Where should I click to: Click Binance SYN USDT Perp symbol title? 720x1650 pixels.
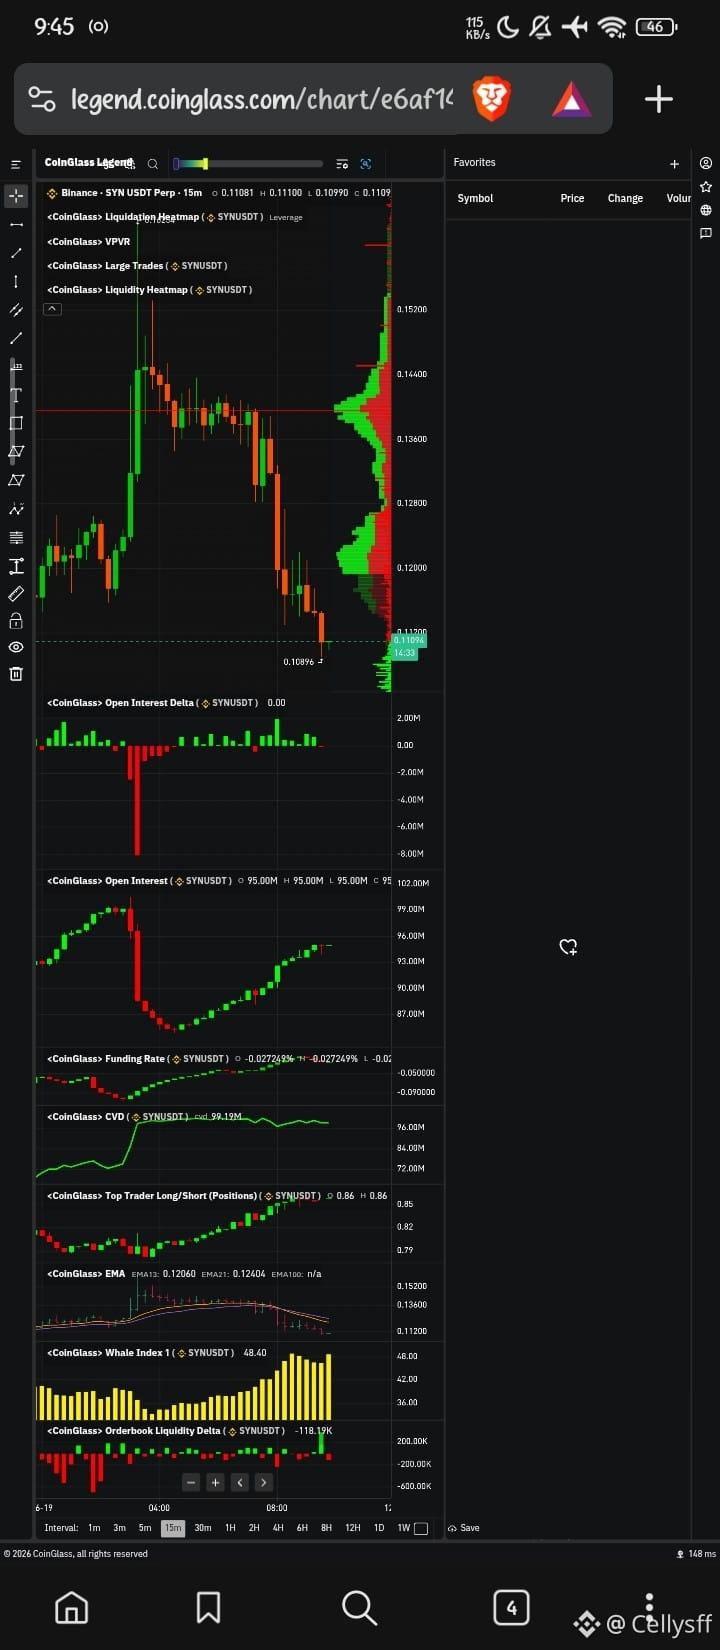click(131, 192)
